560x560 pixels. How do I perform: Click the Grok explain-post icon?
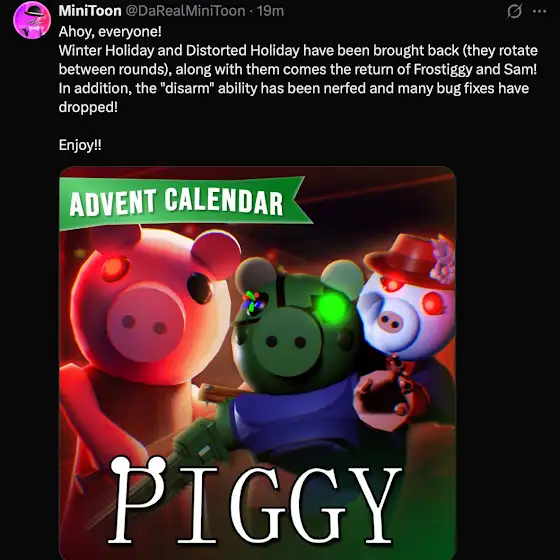pos(514,11)
